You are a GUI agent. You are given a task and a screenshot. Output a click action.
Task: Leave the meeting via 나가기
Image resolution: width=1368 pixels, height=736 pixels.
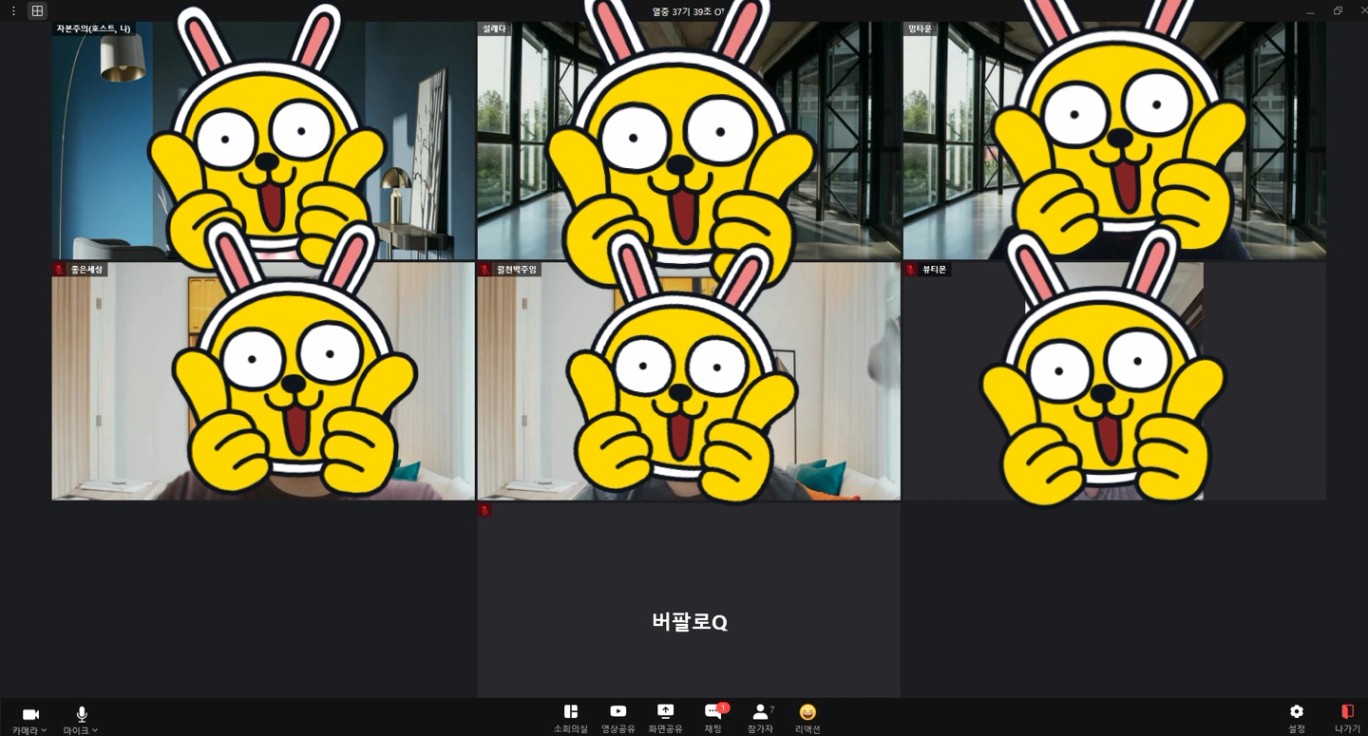pos(1347,712)
